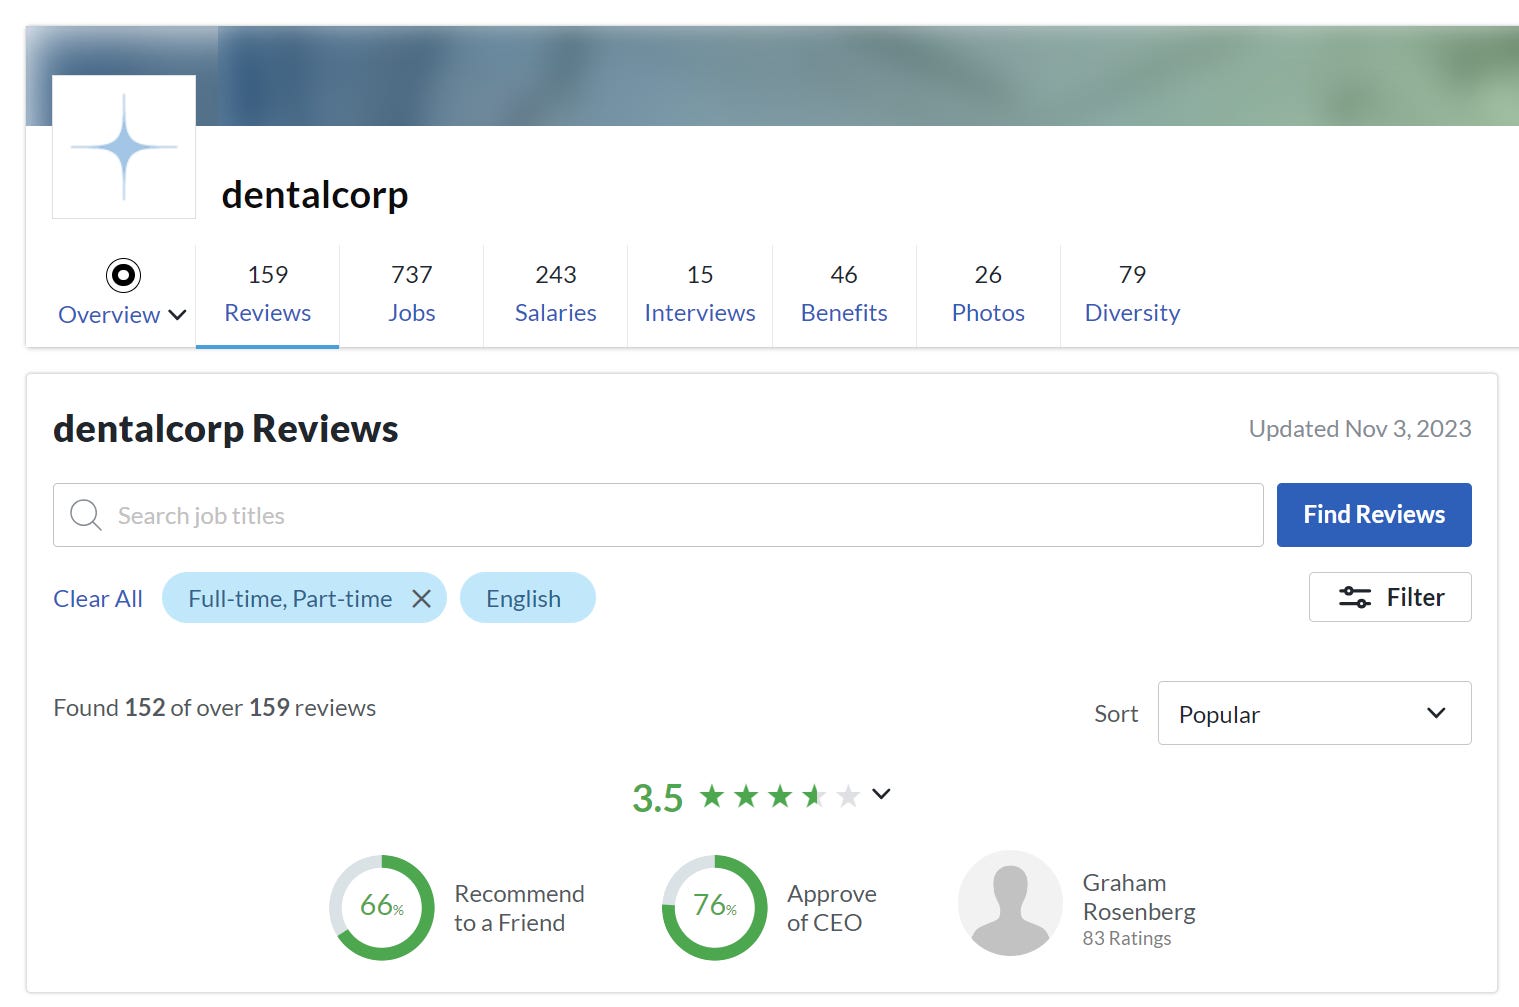Click the star rating display

(x=780, y=796)
